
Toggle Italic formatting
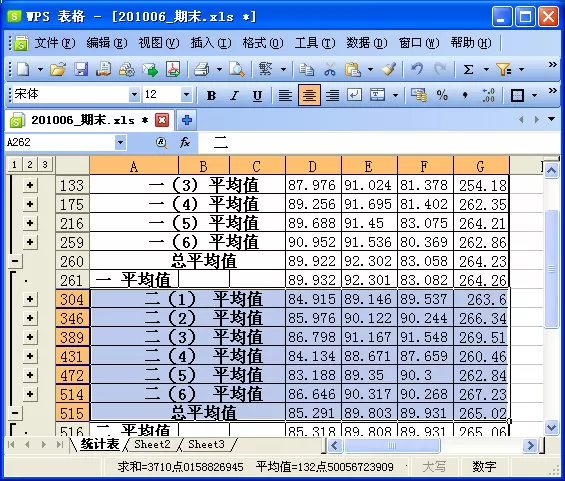234,95
